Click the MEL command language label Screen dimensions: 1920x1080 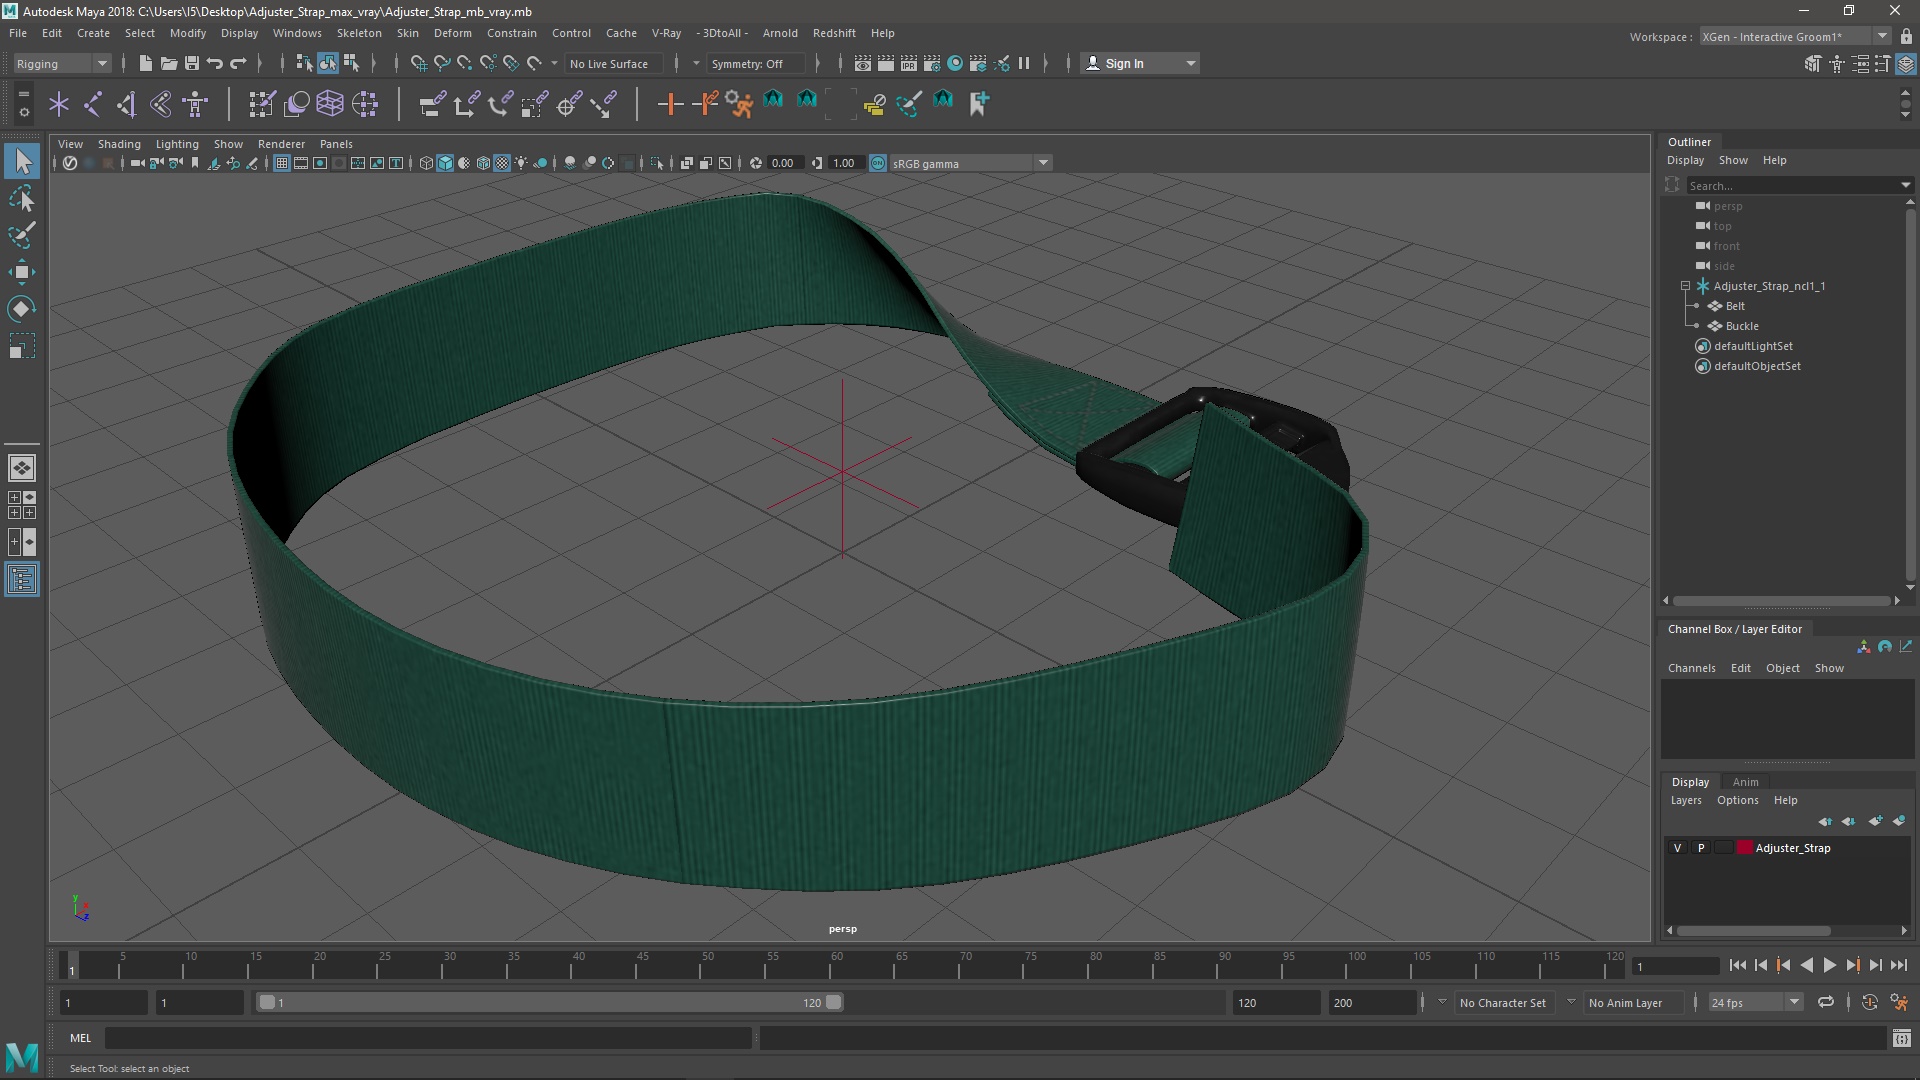click(80, 1038)
